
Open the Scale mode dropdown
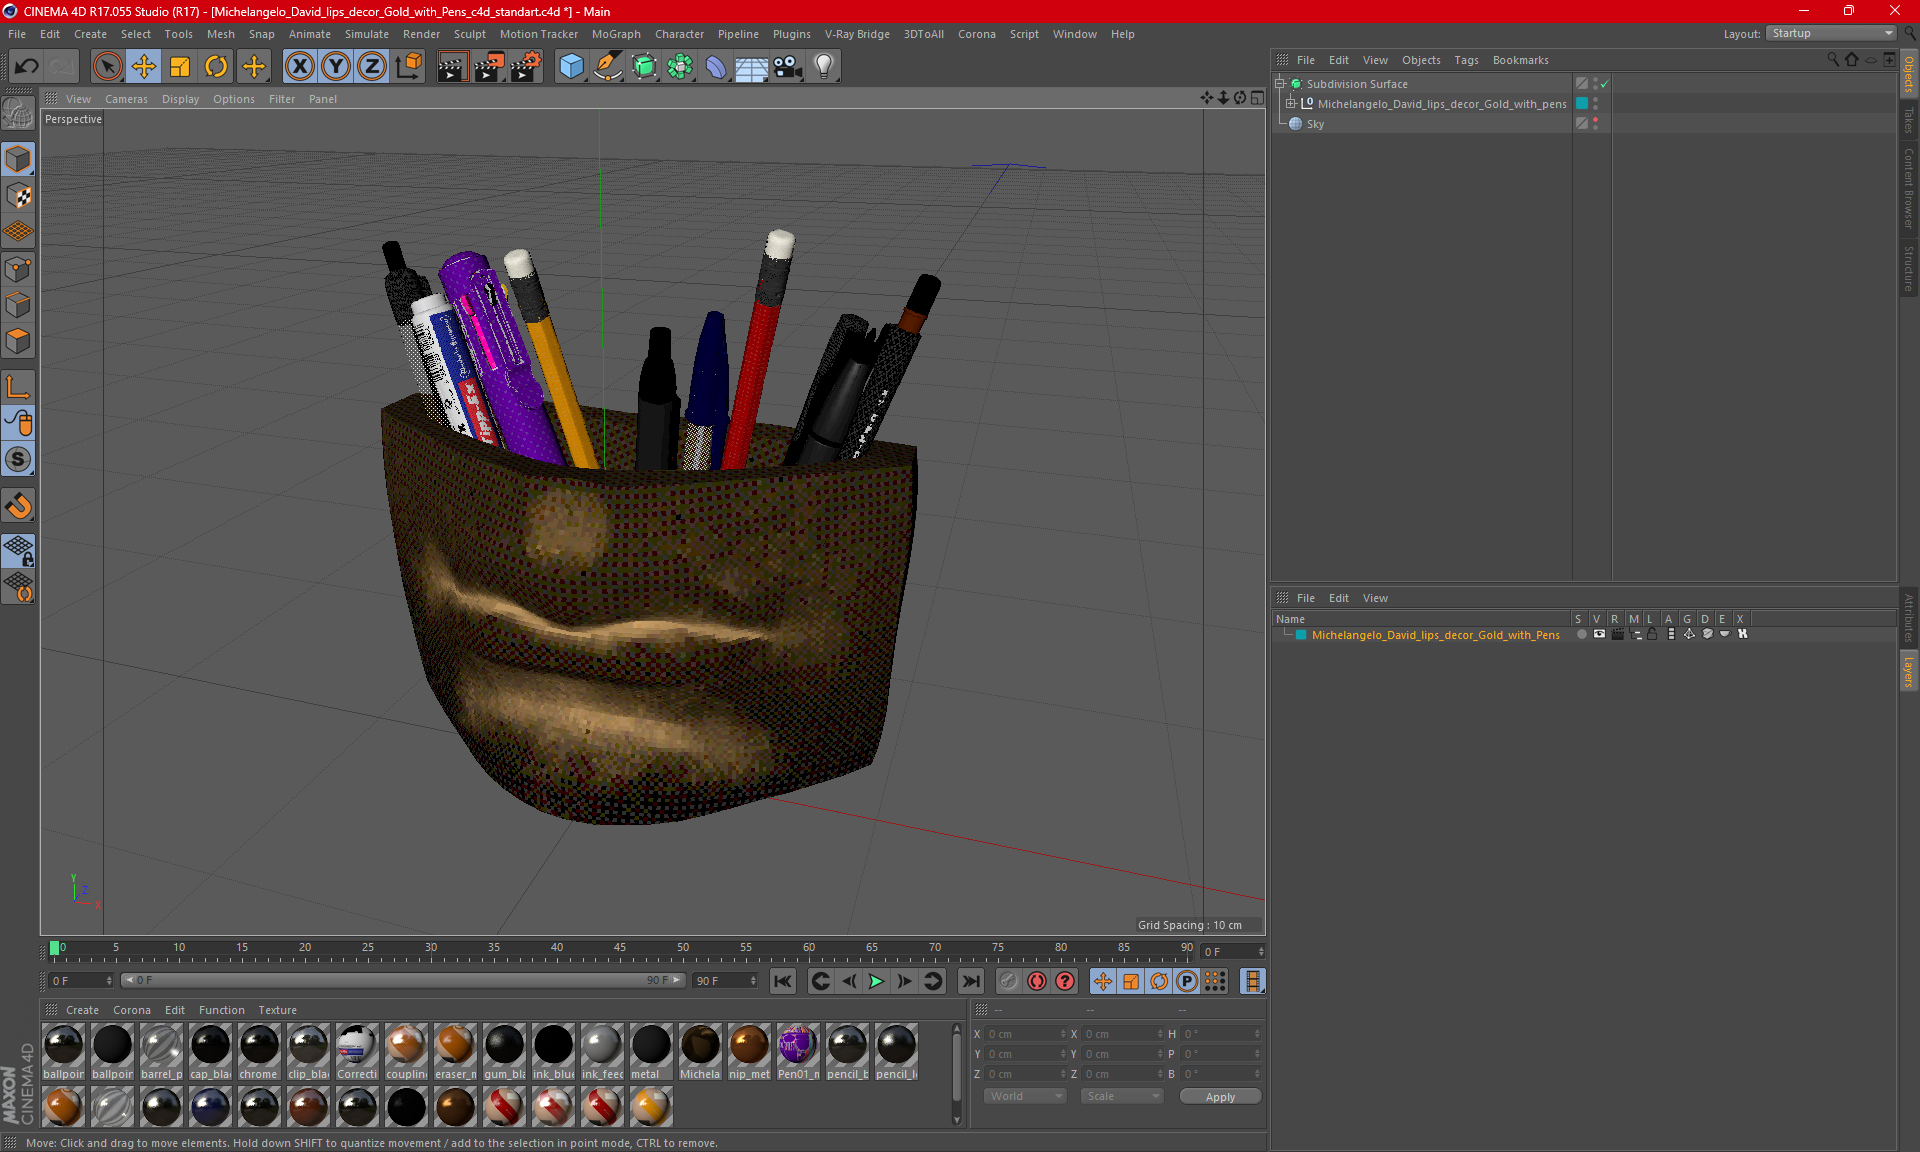1123,1096
